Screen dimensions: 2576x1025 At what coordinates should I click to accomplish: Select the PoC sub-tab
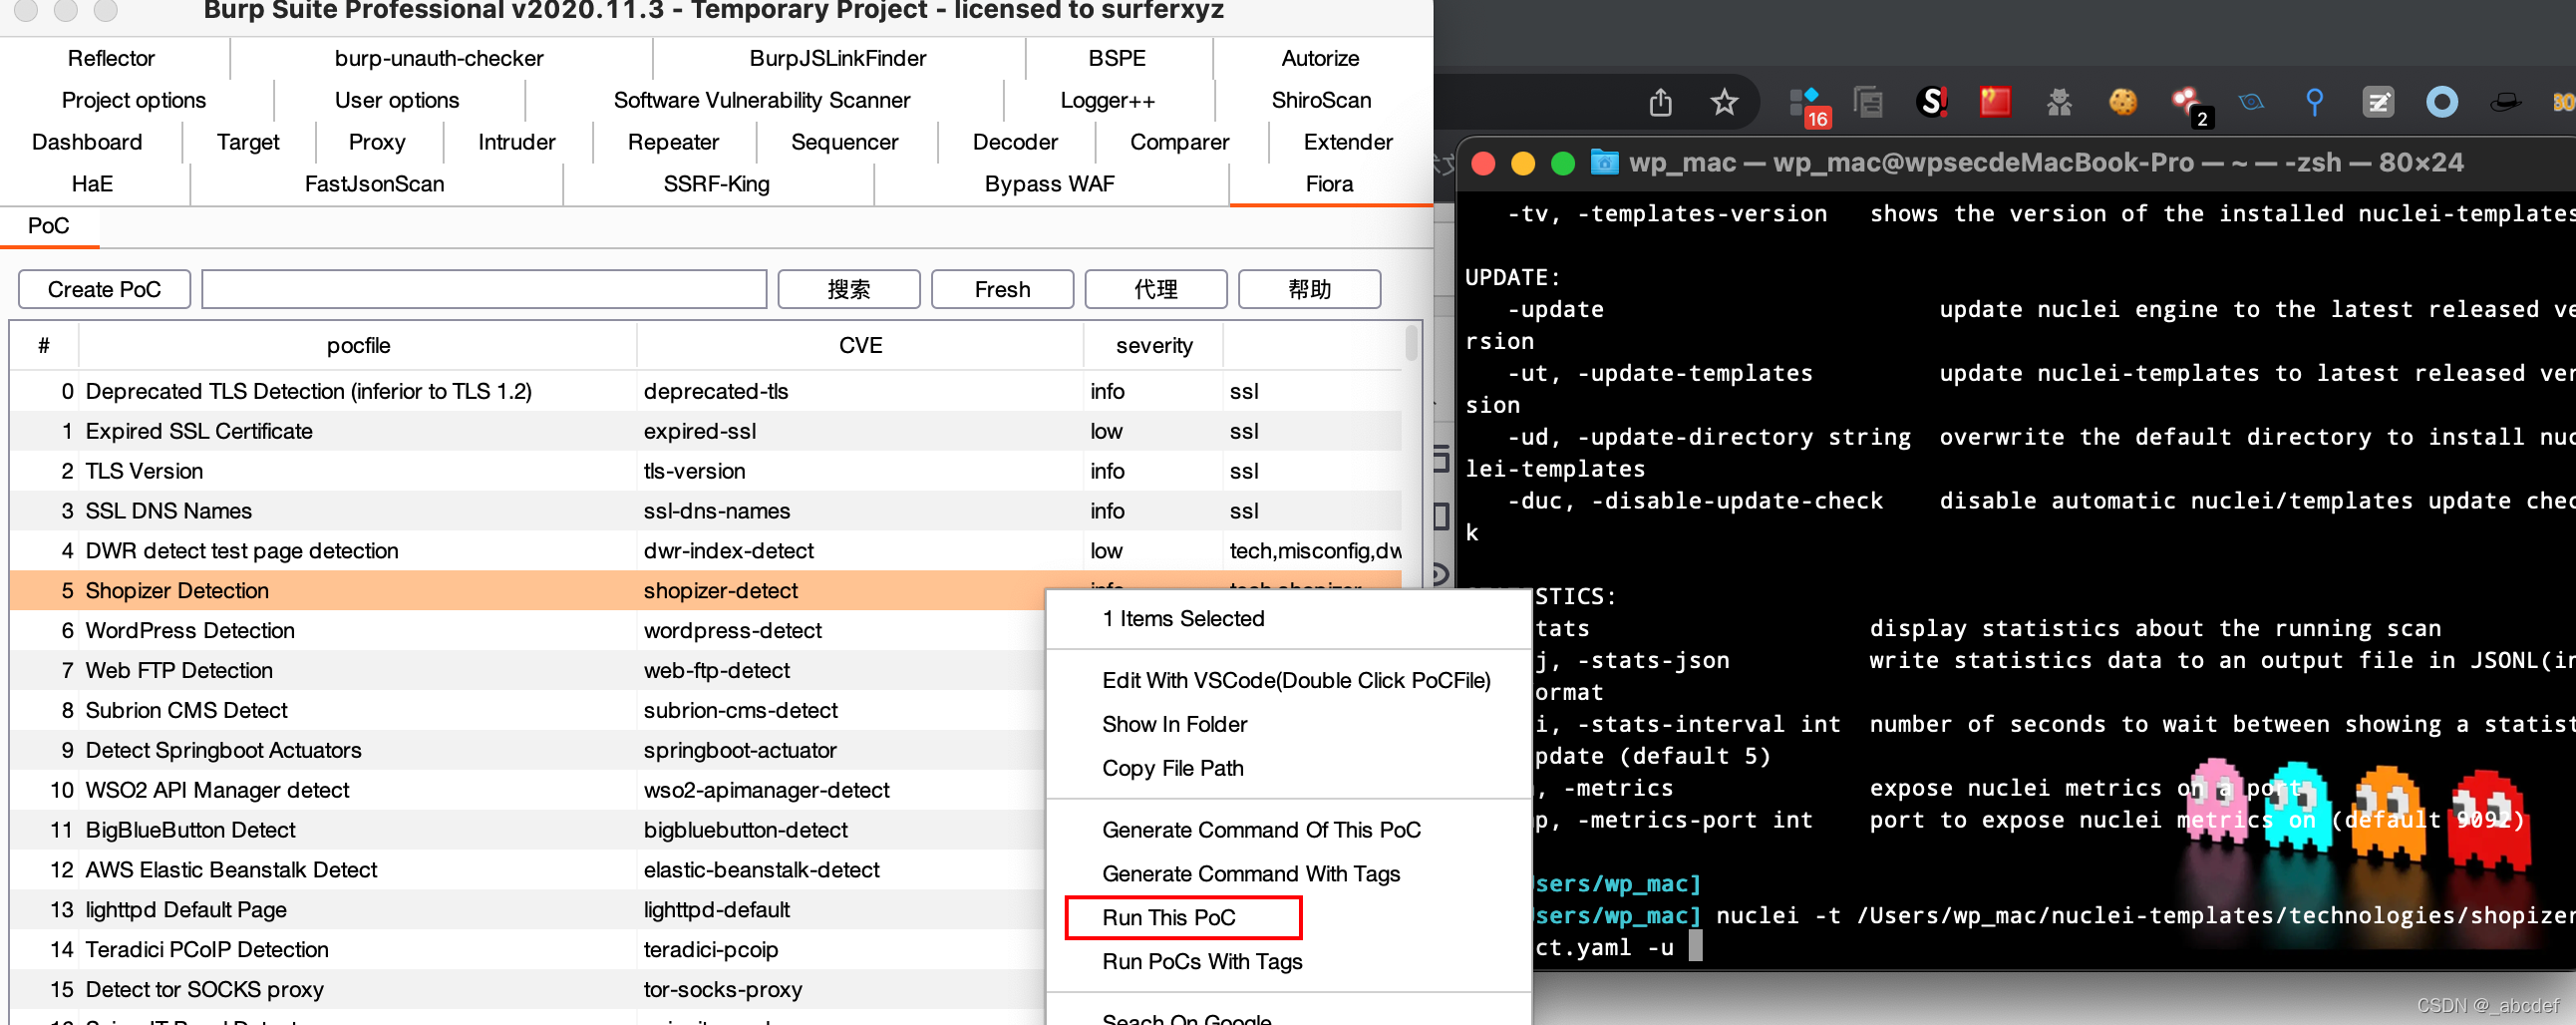point(48,226)
